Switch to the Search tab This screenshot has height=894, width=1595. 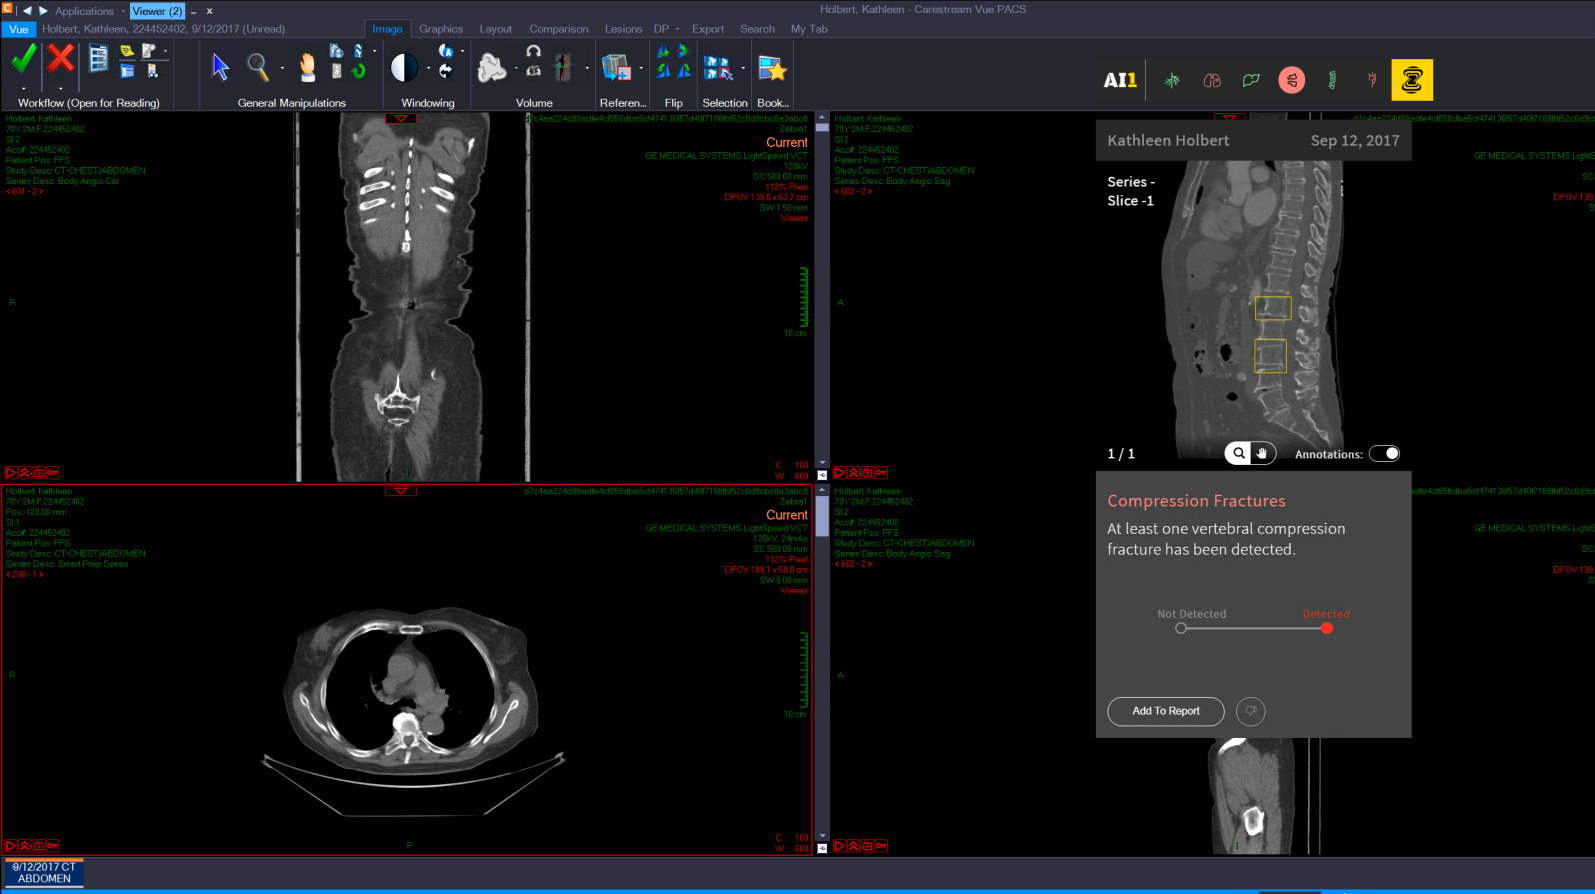pyautogui.click(x=757, y=29)
